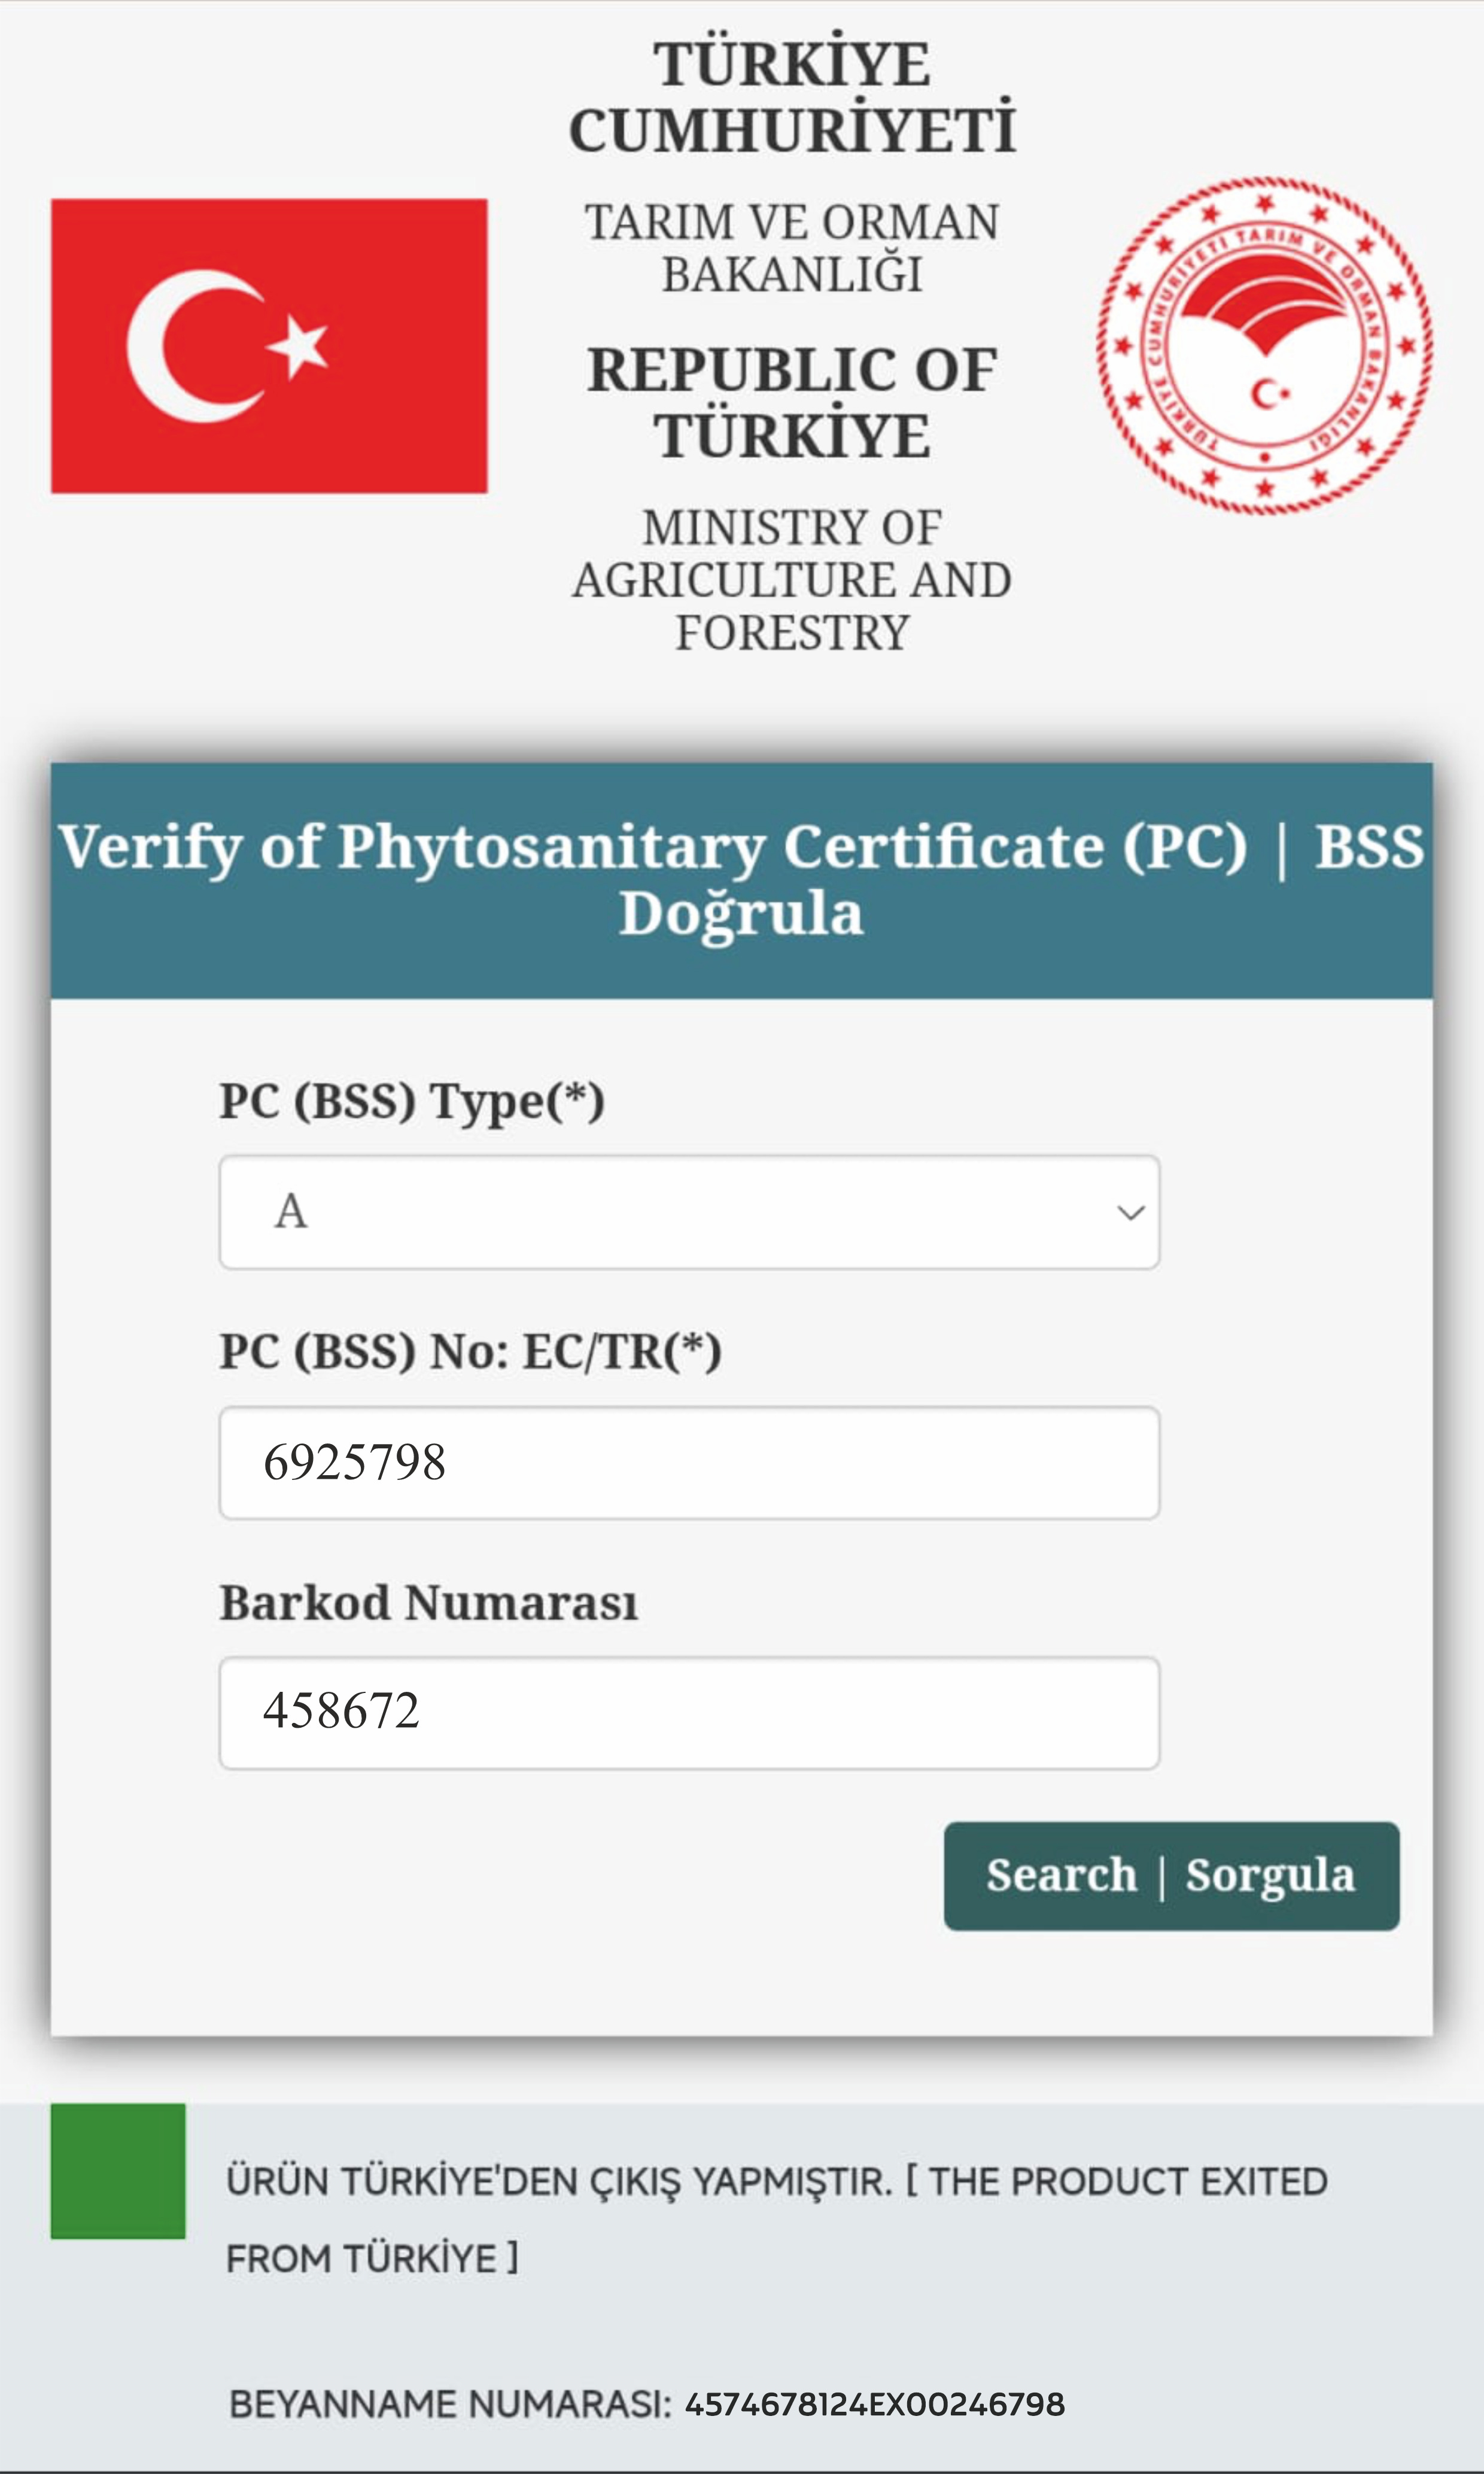Click the PC (BSS) No: EC/TR label
The width and height of the screenshot is (1484, 2474).
470,1352
